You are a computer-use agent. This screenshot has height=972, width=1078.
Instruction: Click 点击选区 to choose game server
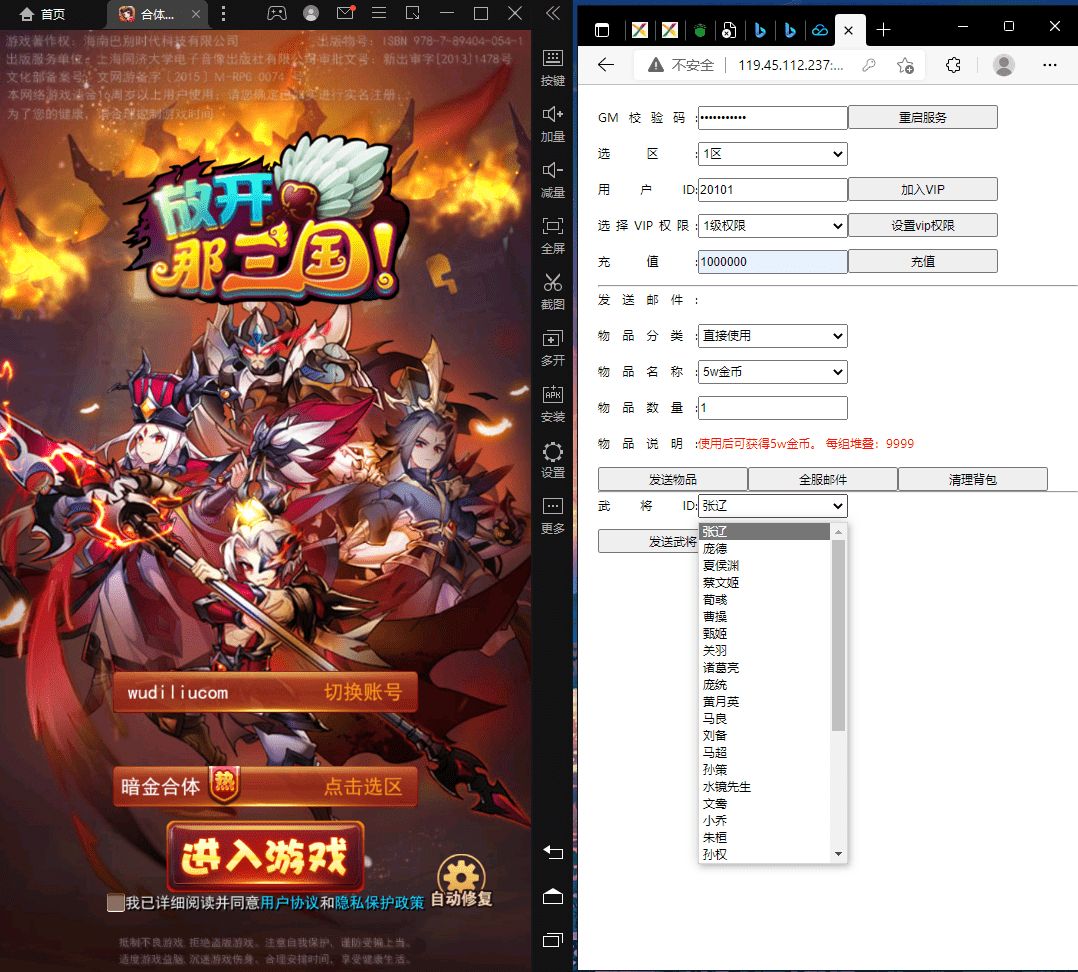click(363, 786)
